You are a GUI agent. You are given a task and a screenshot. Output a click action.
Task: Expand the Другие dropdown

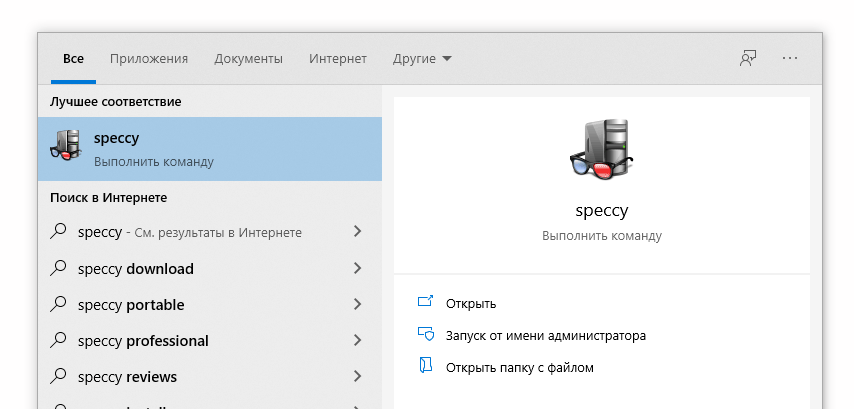tap(422, 58)
